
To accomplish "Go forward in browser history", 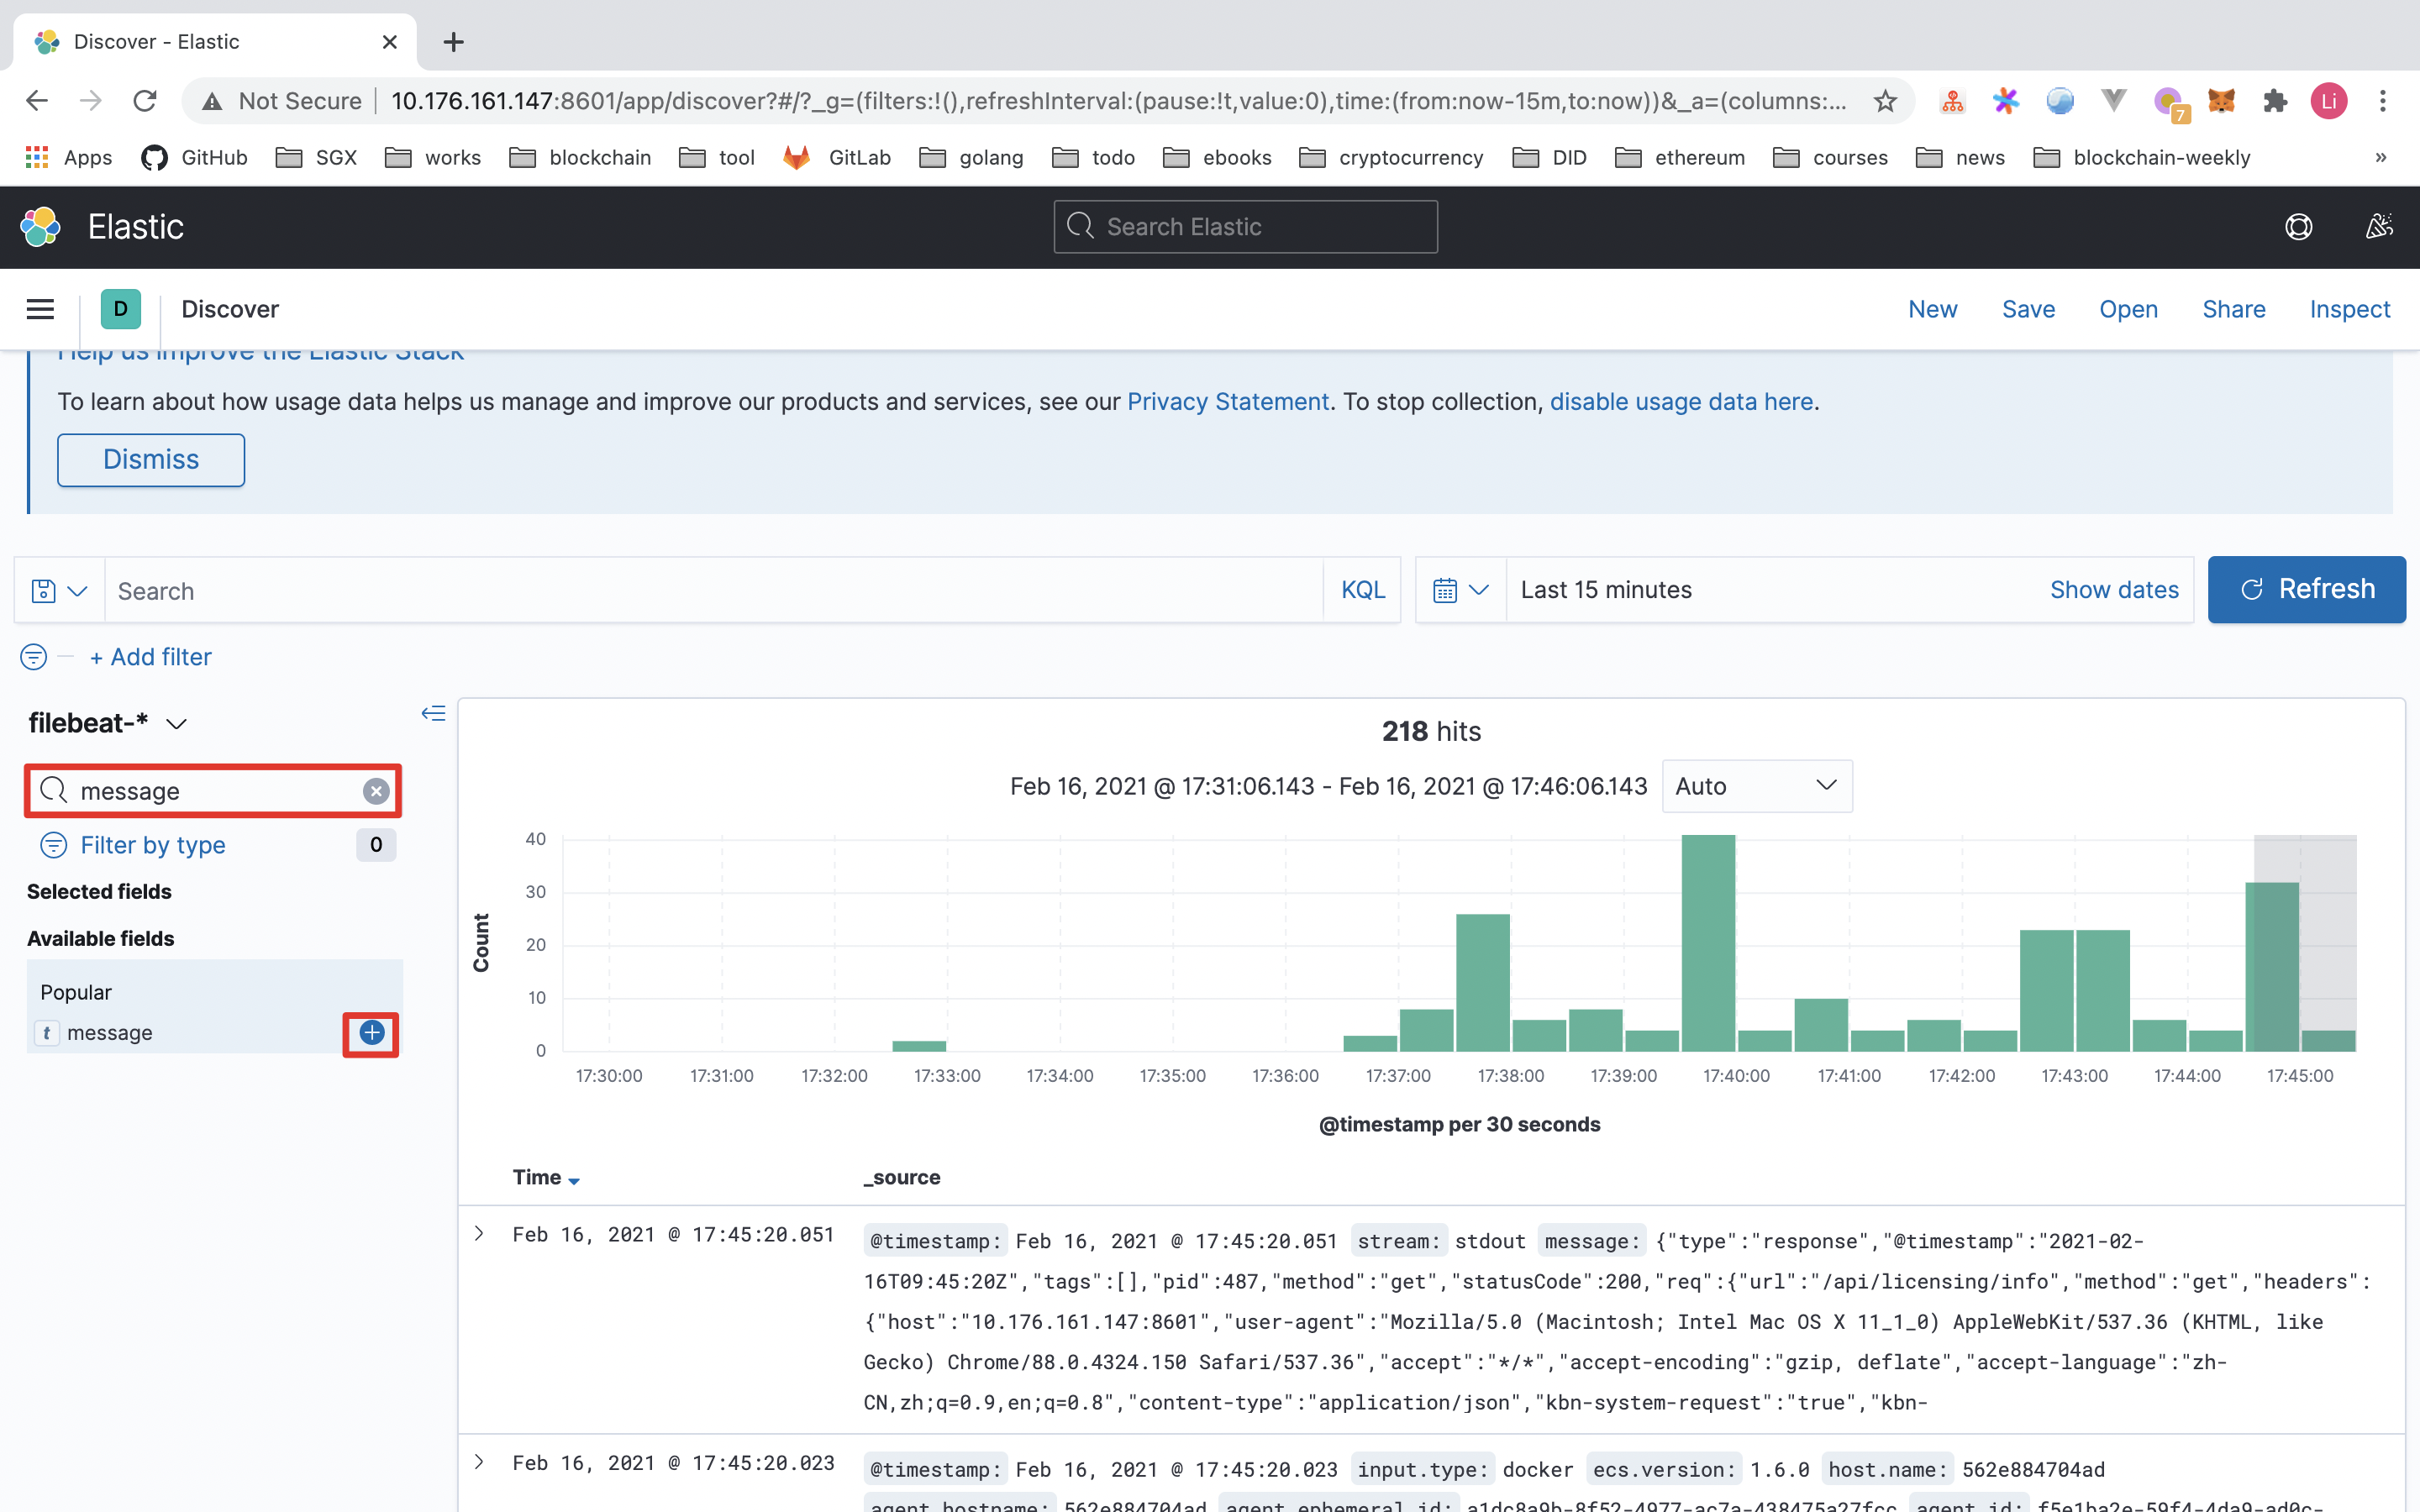I will [91, 101].
